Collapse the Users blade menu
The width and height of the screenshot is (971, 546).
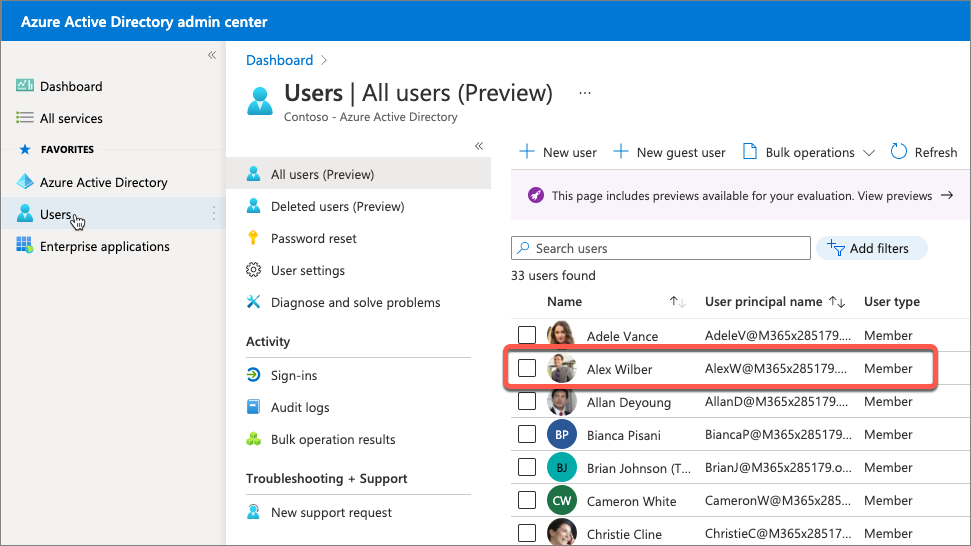[479, 146]
